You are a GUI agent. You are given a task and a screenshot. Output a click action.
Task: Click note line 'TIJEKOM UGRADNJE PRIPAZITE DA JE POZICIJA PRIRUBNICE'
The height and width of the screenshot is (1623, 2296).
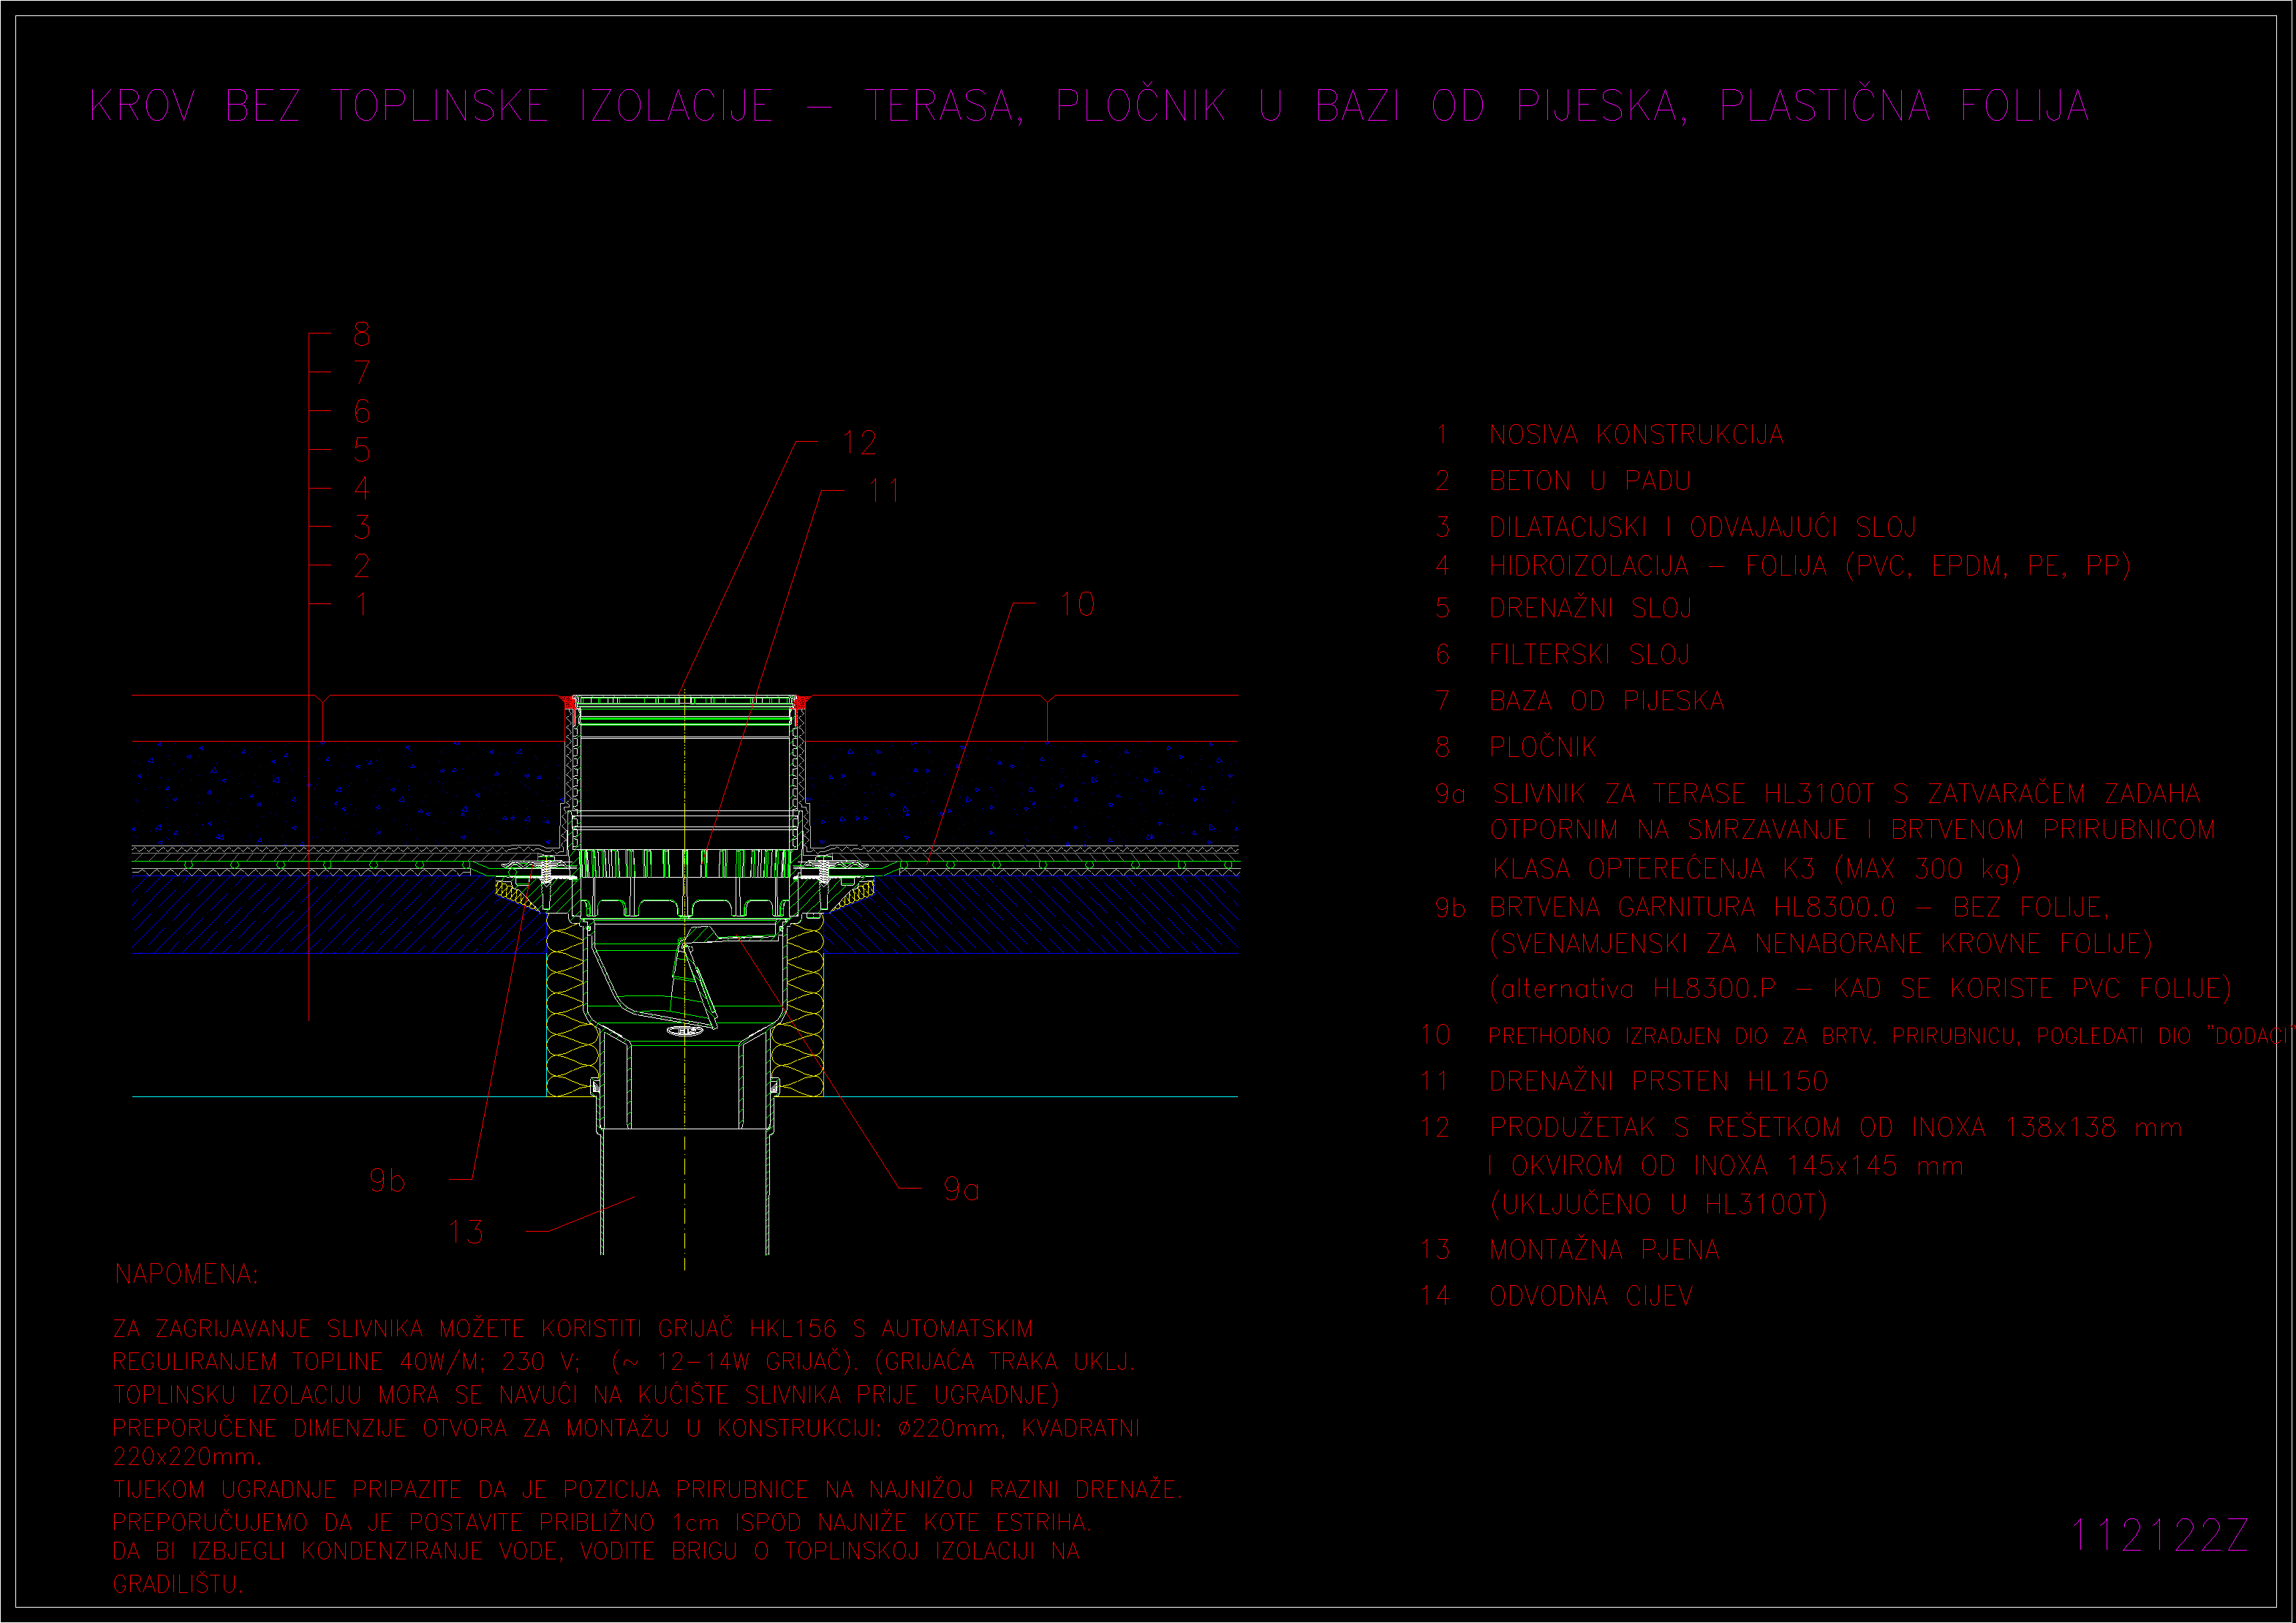pyautogui.click(x=460, y=1489)
